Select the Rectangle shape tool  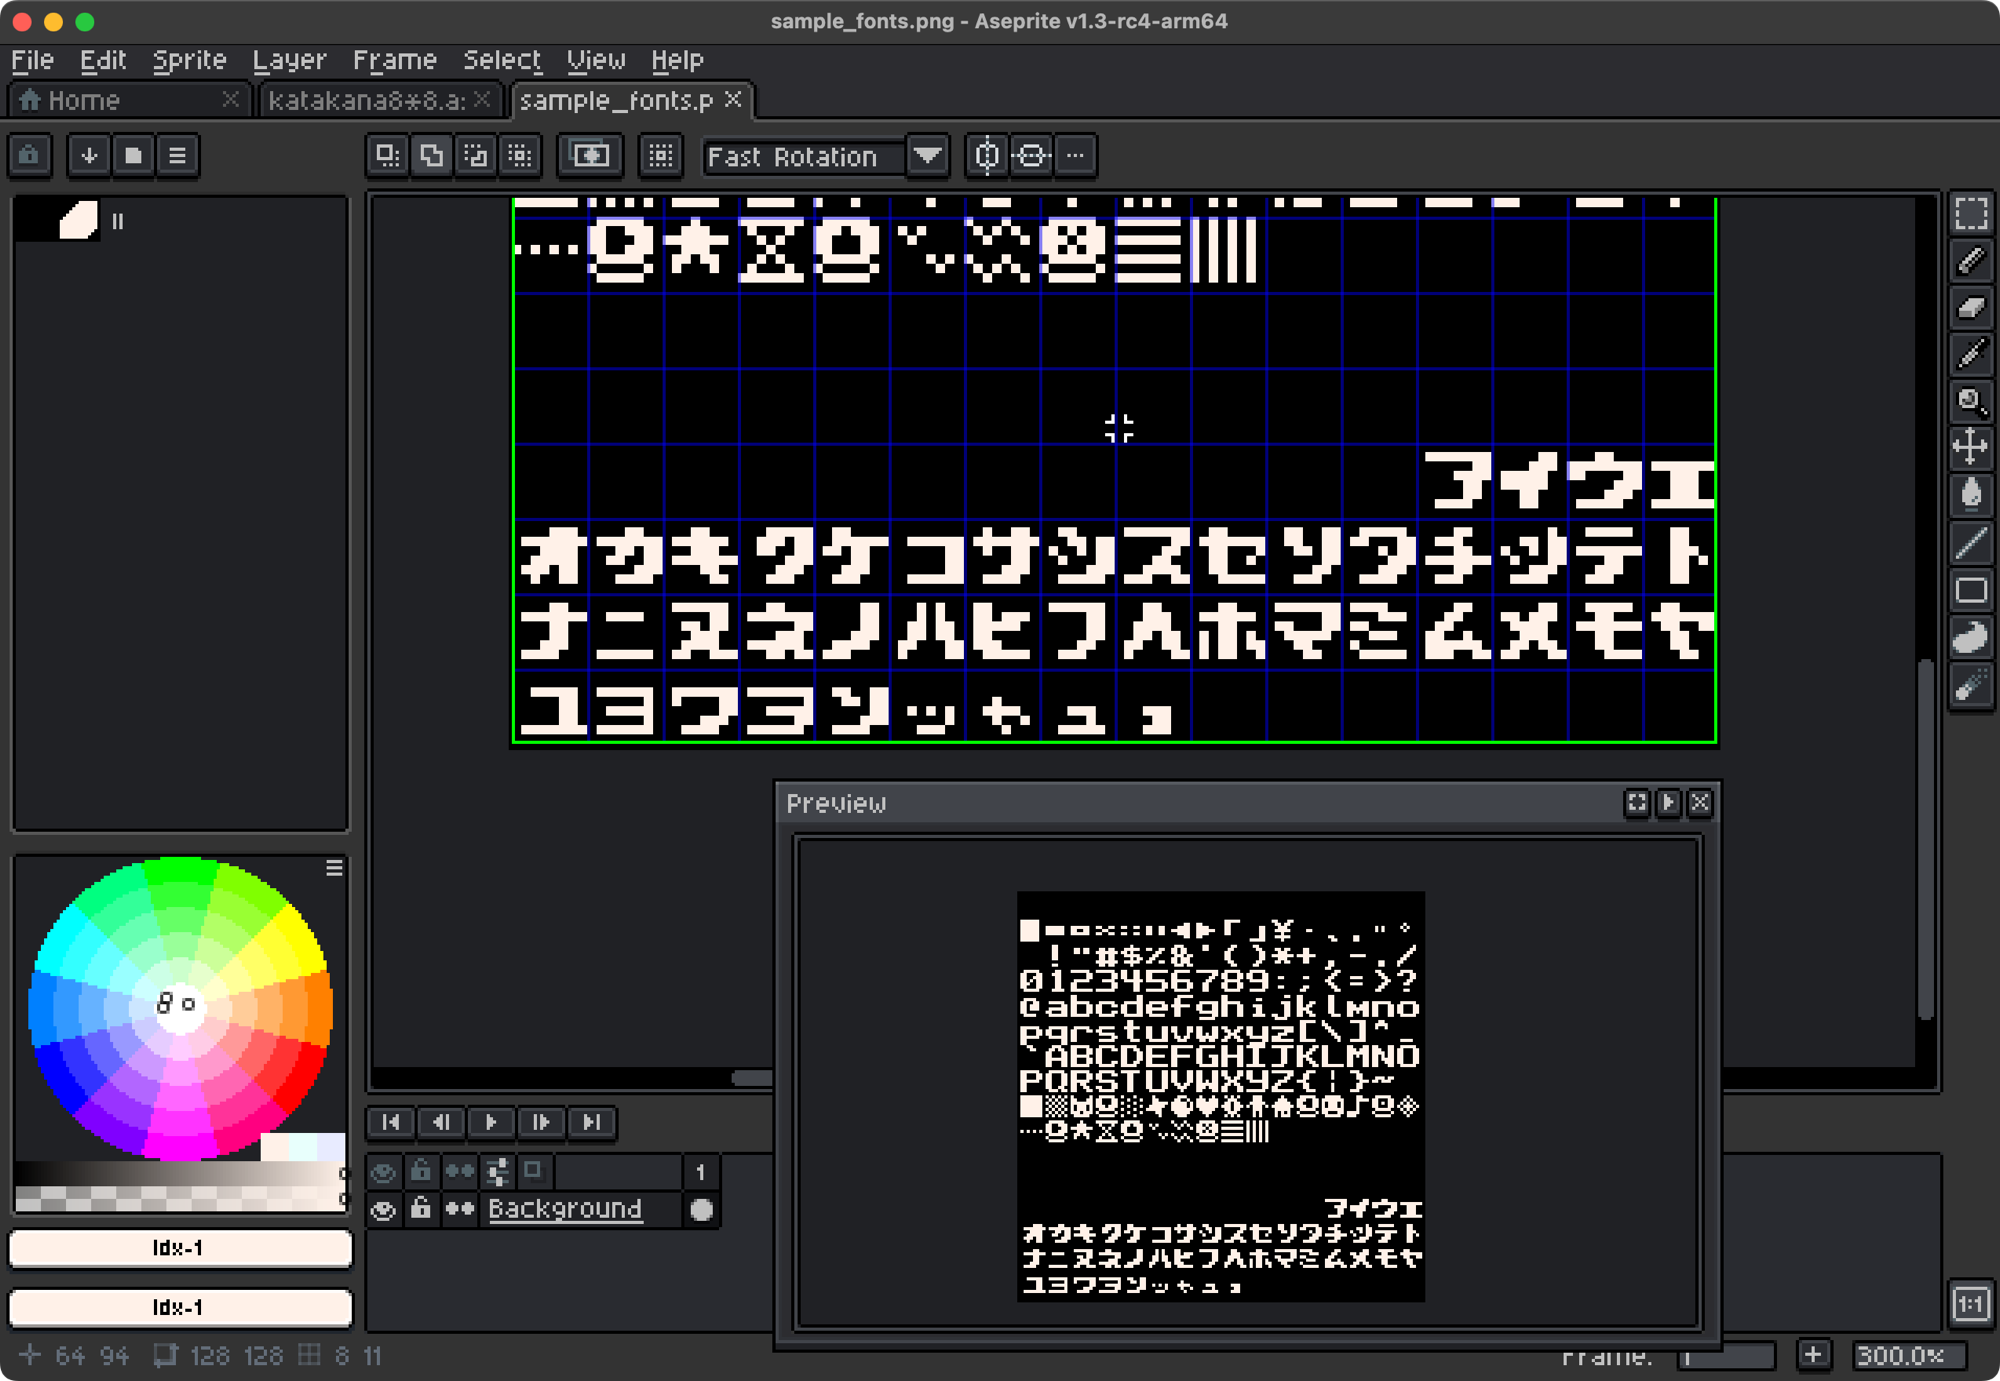1970,591
